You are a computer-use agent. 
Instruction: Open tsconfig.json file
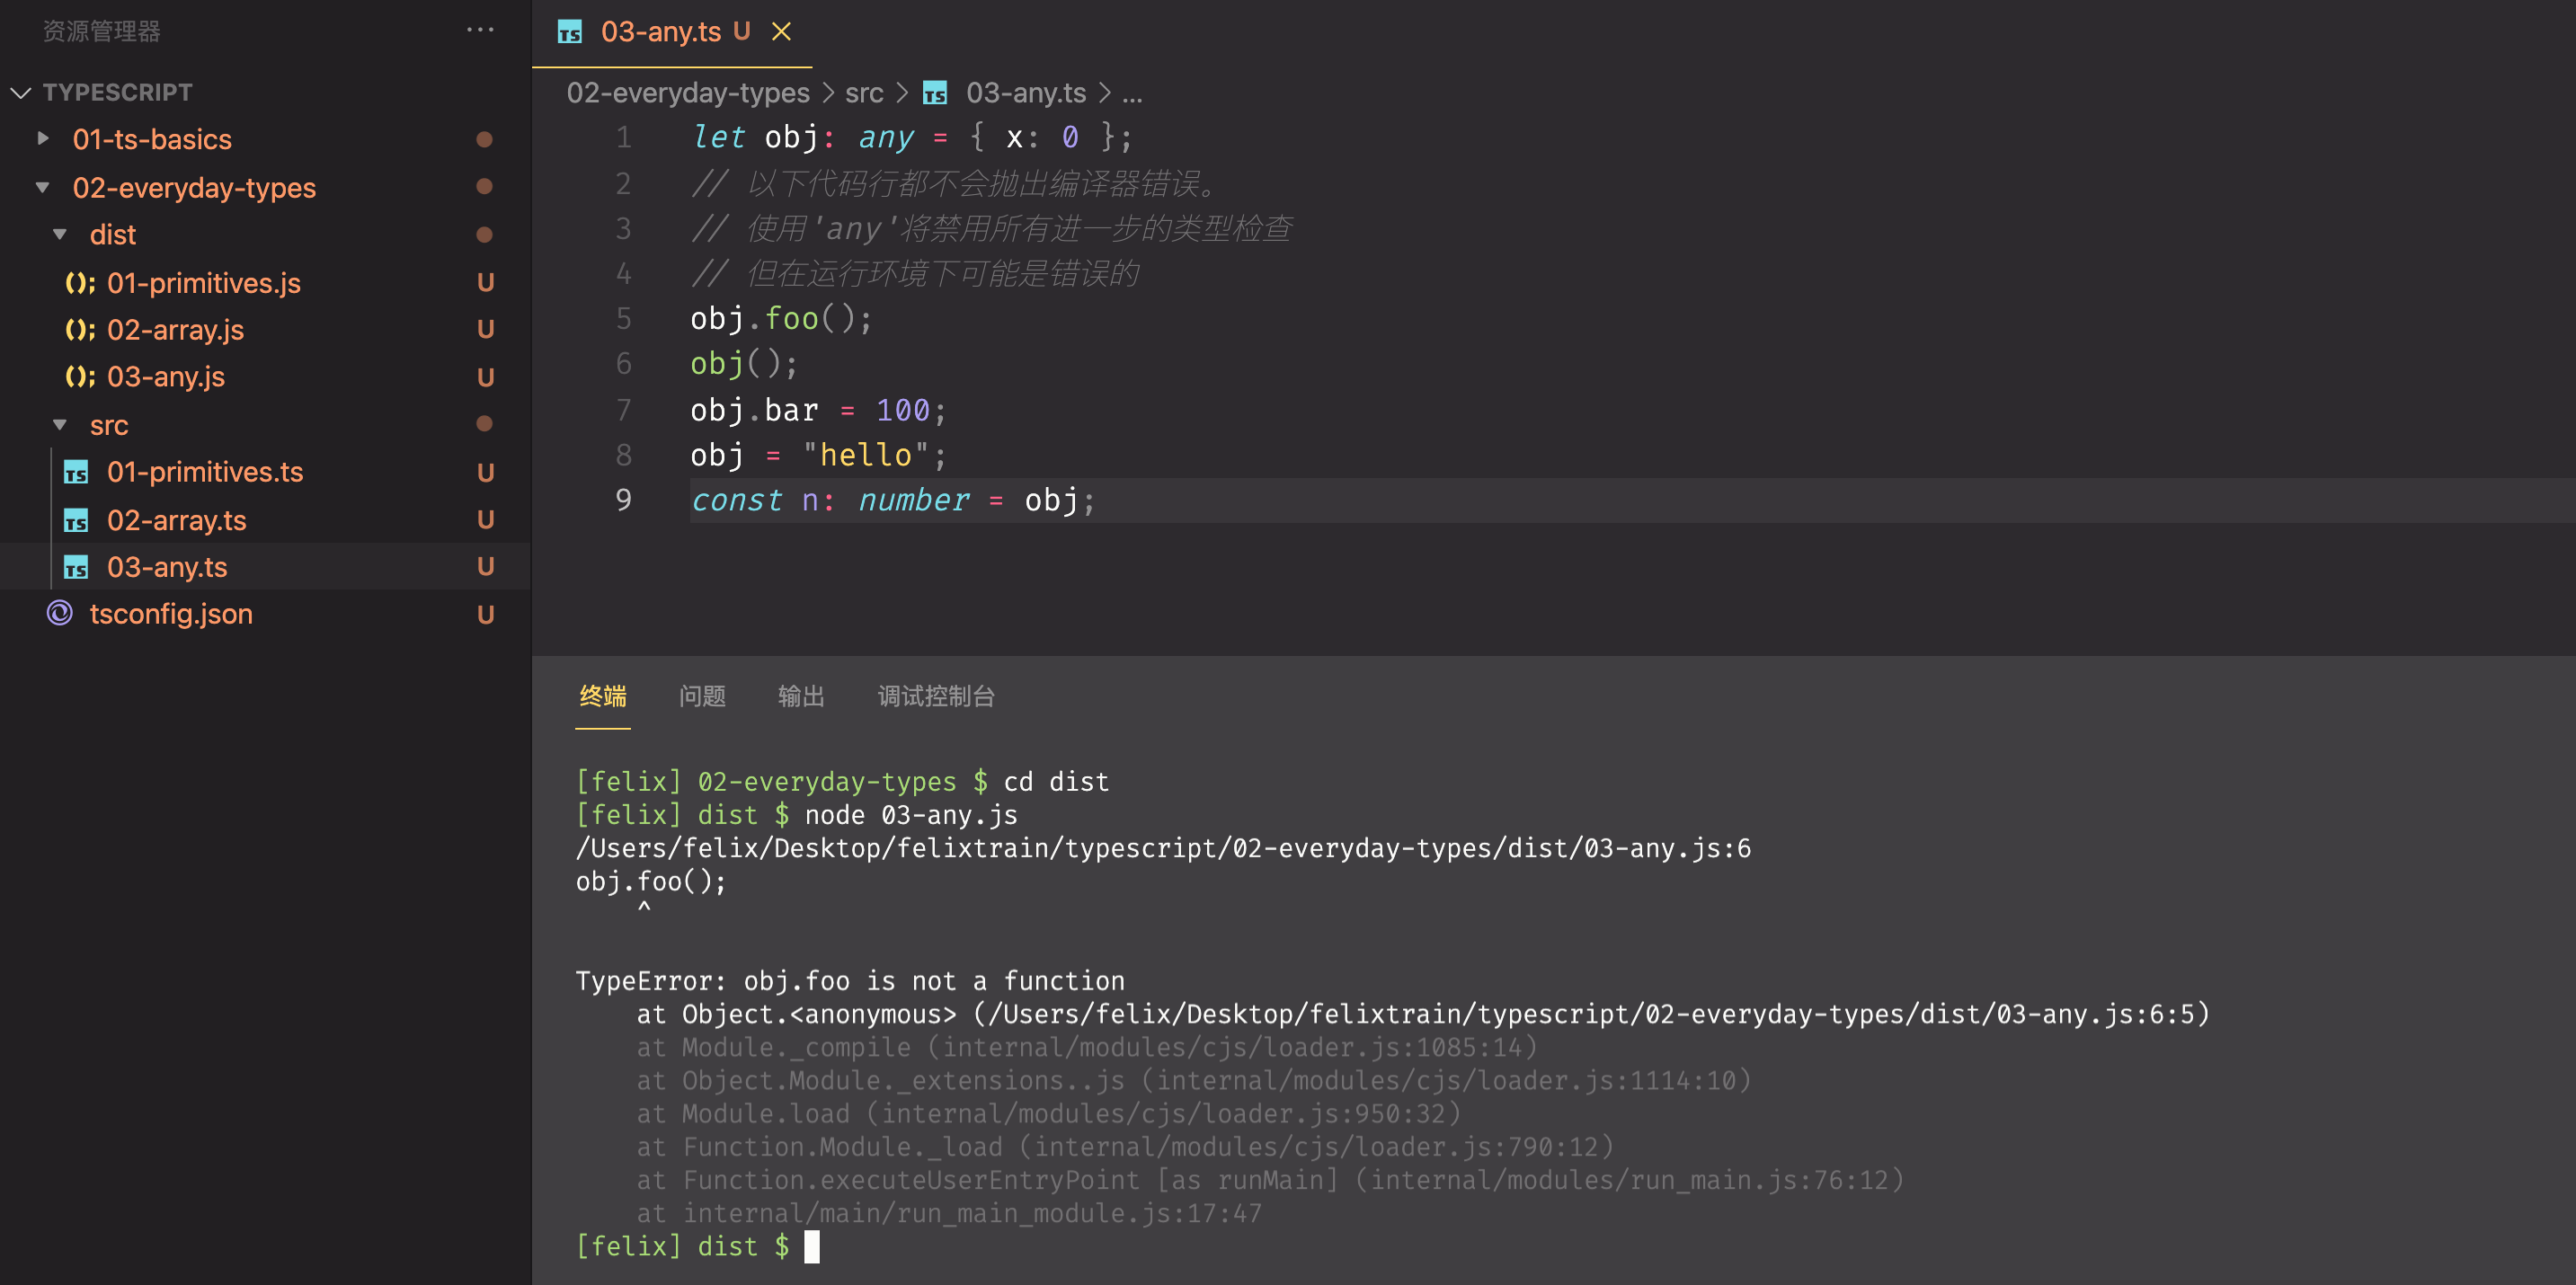171,614
